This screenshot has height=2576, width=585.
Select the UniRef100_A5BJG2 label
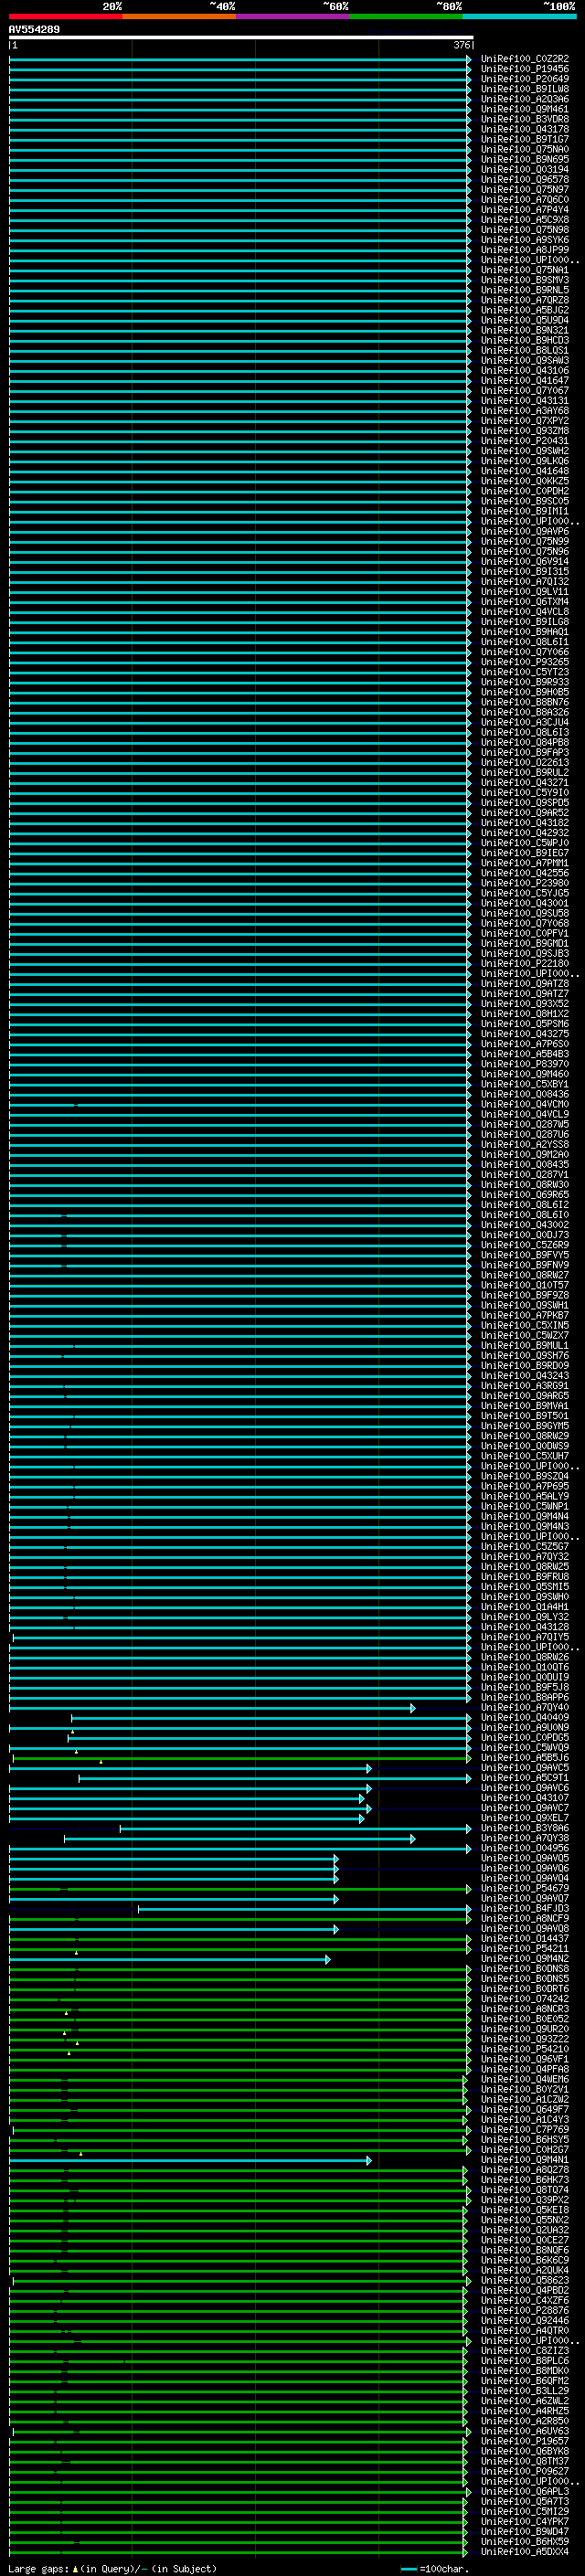pyautogui.click(x=525, y=310)
